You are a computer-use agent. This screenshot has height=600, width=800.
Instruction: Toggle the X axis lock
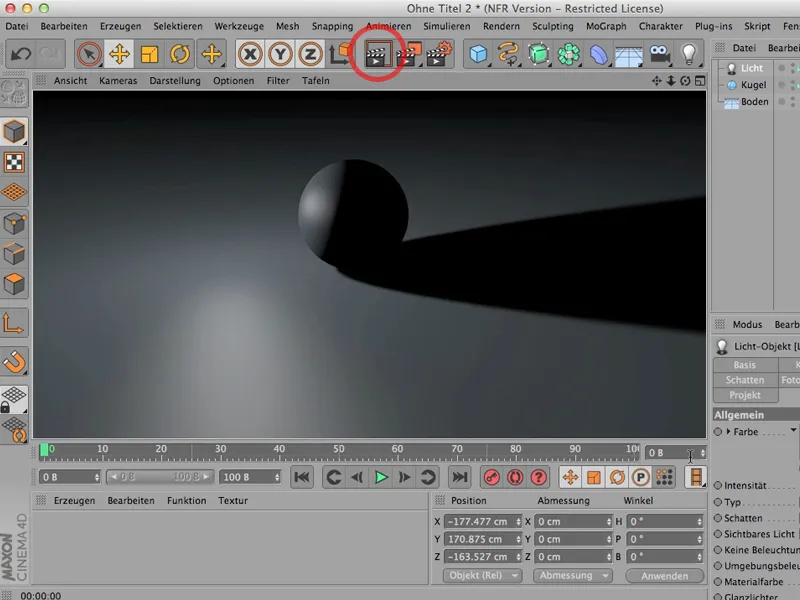coord(250,54)
